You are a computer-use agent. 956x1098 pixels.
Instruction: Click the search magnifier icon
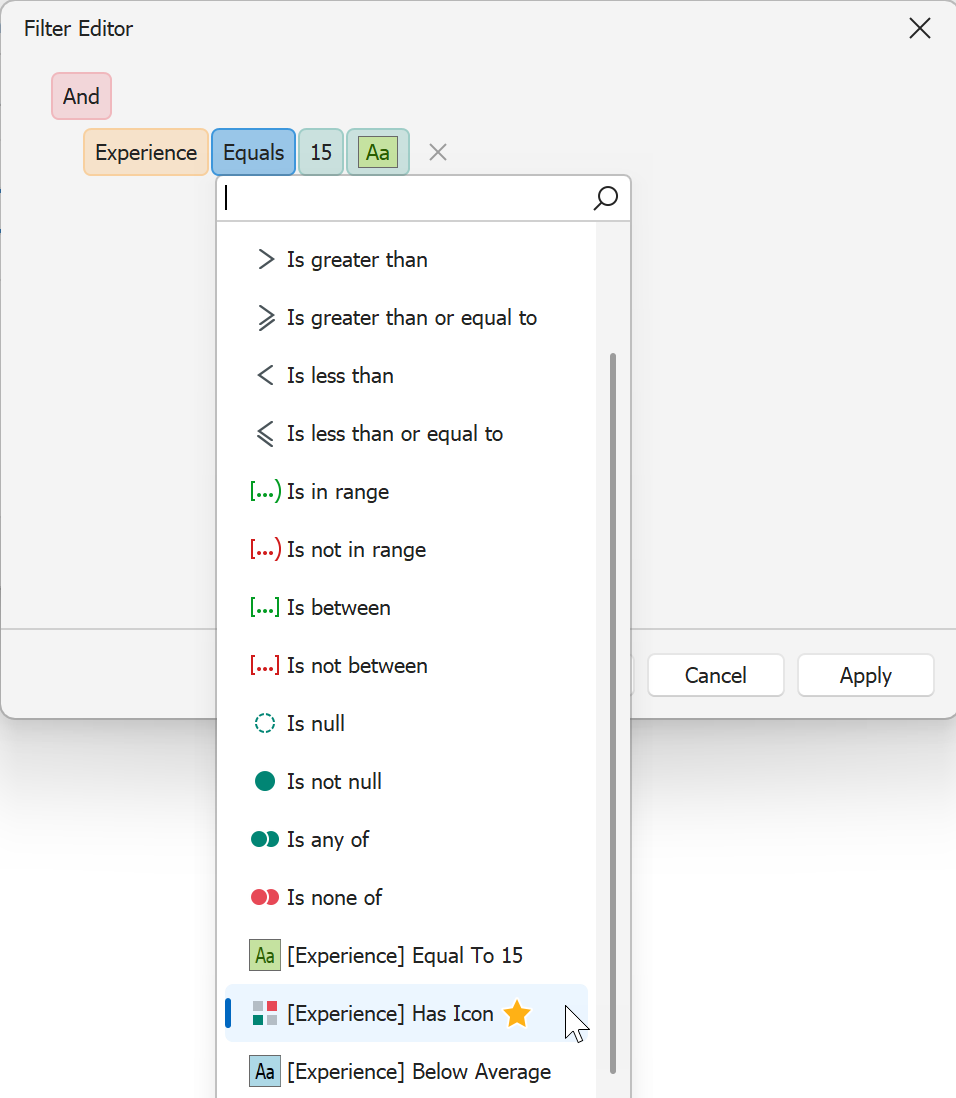606,199
